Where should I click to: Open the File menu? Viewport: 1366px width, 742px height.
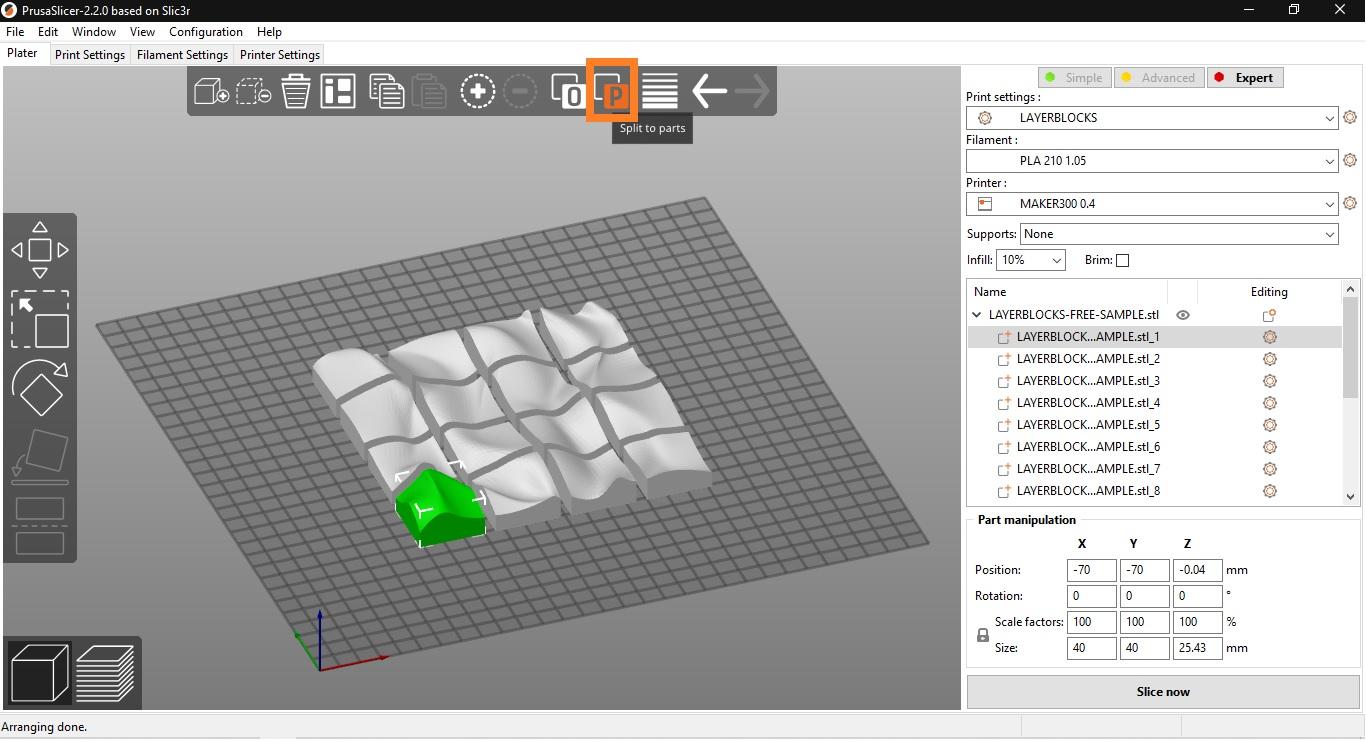pos(15,32)
